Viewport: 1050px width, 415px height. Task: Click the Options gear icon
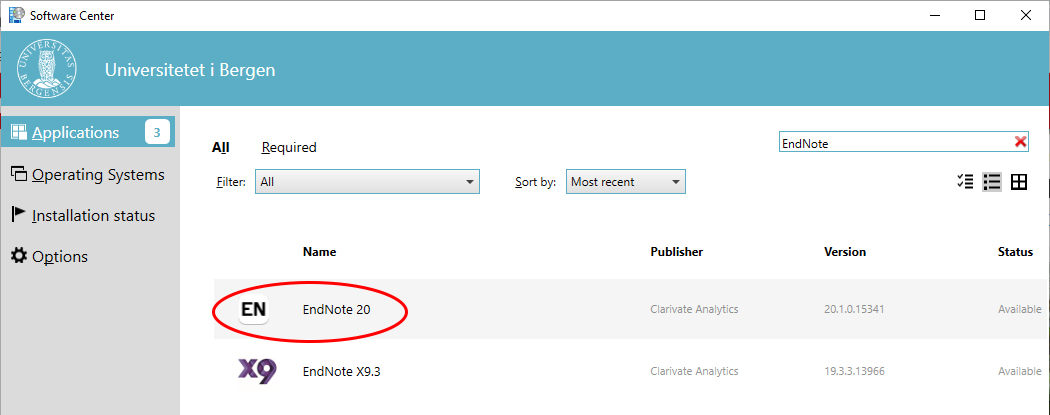coord(19,256)
